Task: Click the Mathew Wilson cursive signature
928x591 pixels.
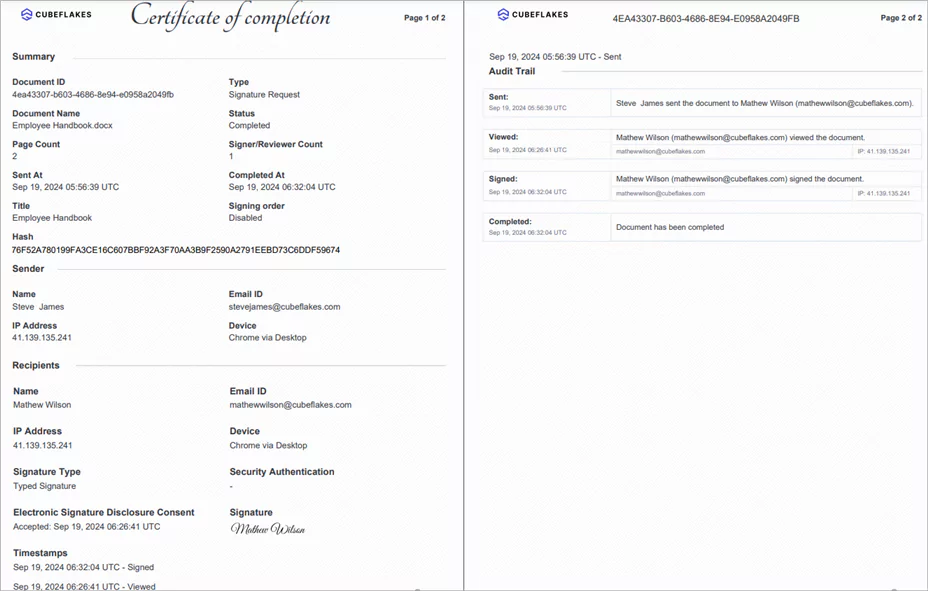Action: pyautogui.click(x=268, y=528)
